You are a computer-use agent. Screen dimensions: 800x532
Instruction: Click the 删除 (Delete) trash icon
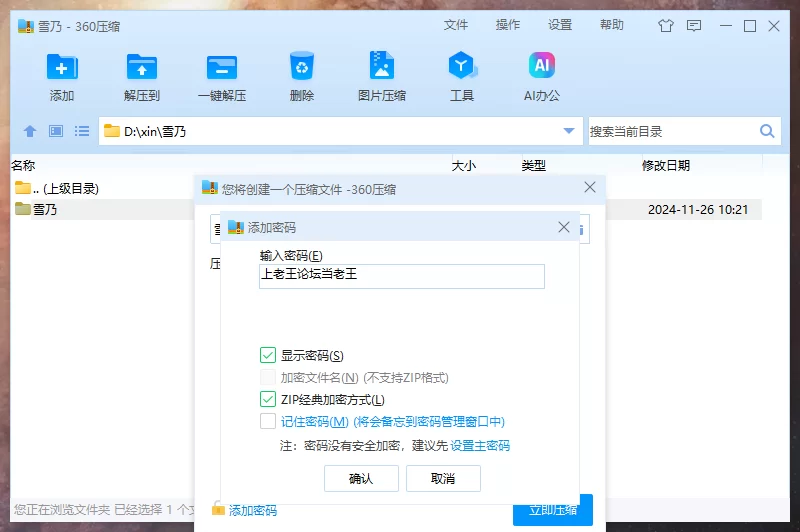tap(302, 68)
